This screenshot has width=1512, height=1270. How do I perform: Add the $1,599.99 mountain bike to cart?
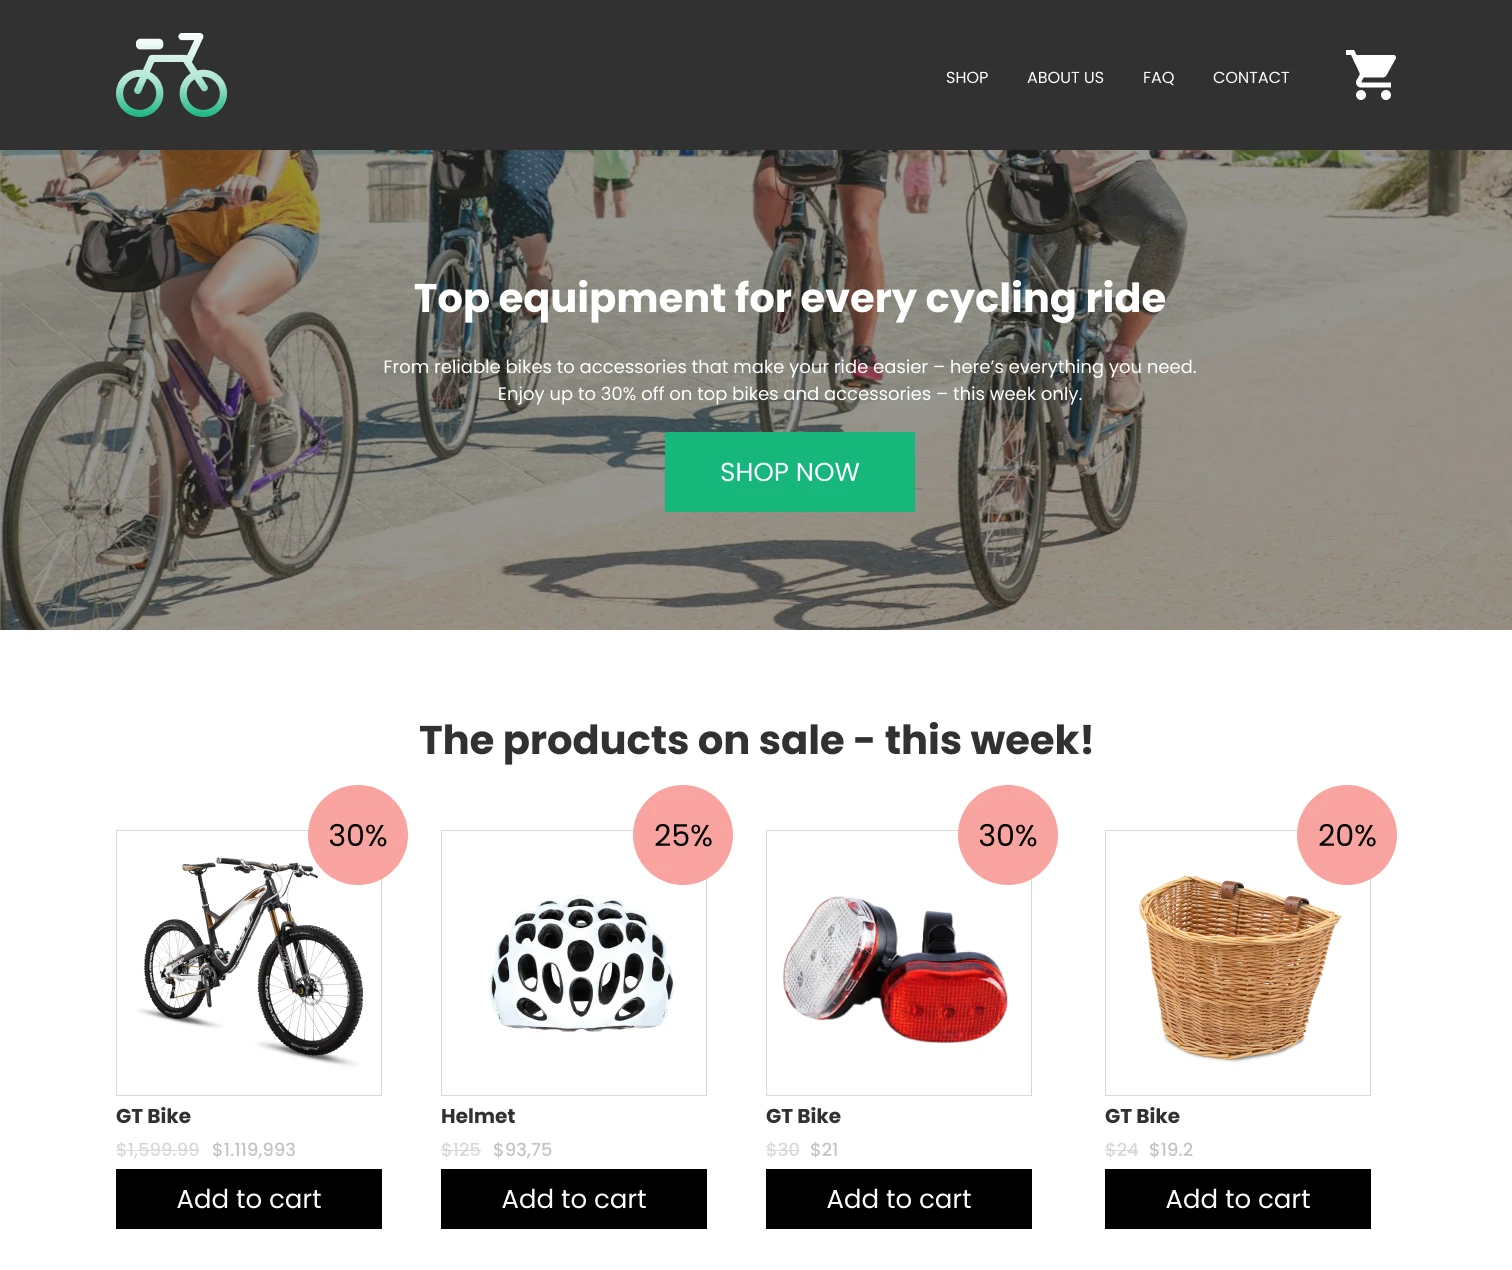249,1199
